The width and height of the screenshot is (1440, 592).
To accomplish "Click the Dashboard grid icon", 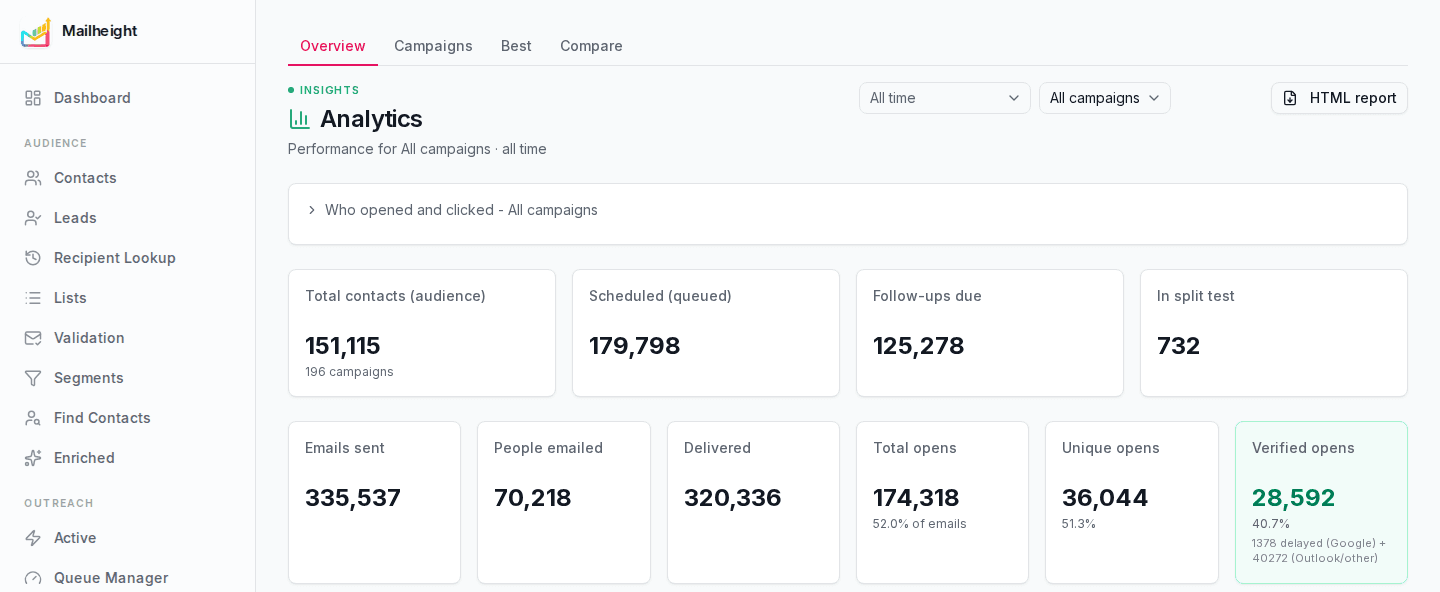I will pyautogui.click(x=33, y=98).
